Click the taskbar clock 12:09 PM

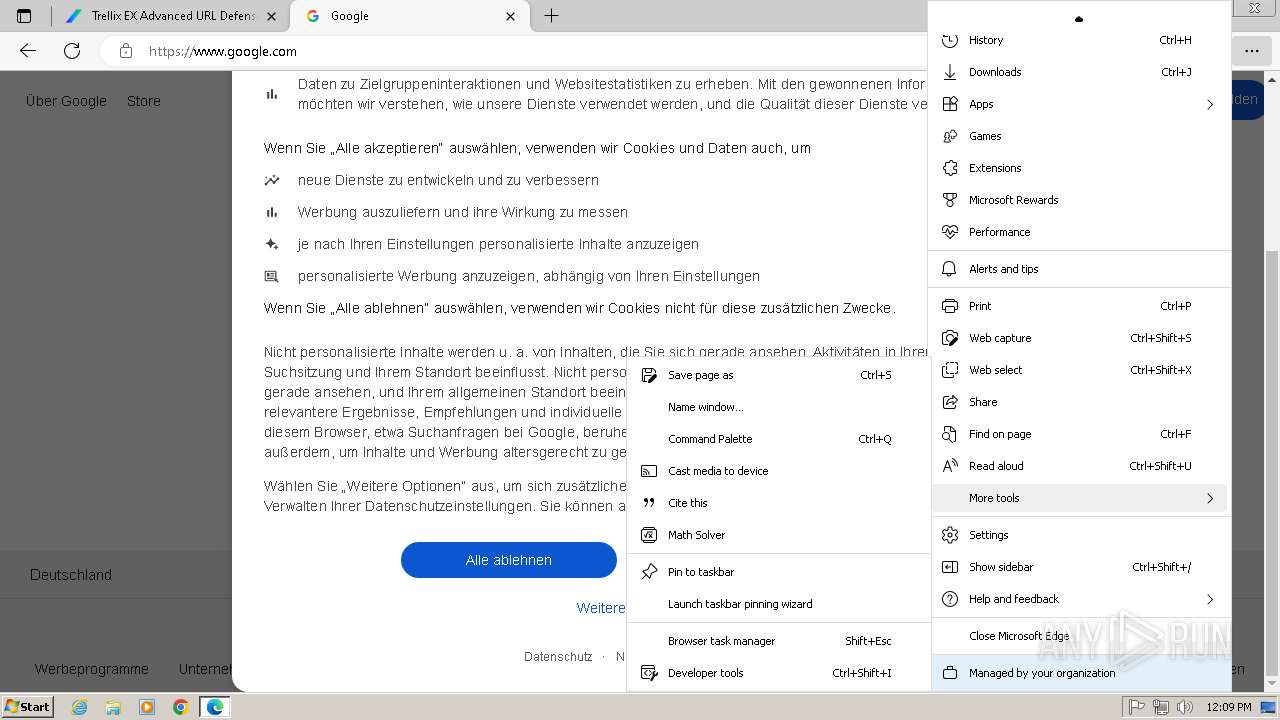(x=1229, y=707)
